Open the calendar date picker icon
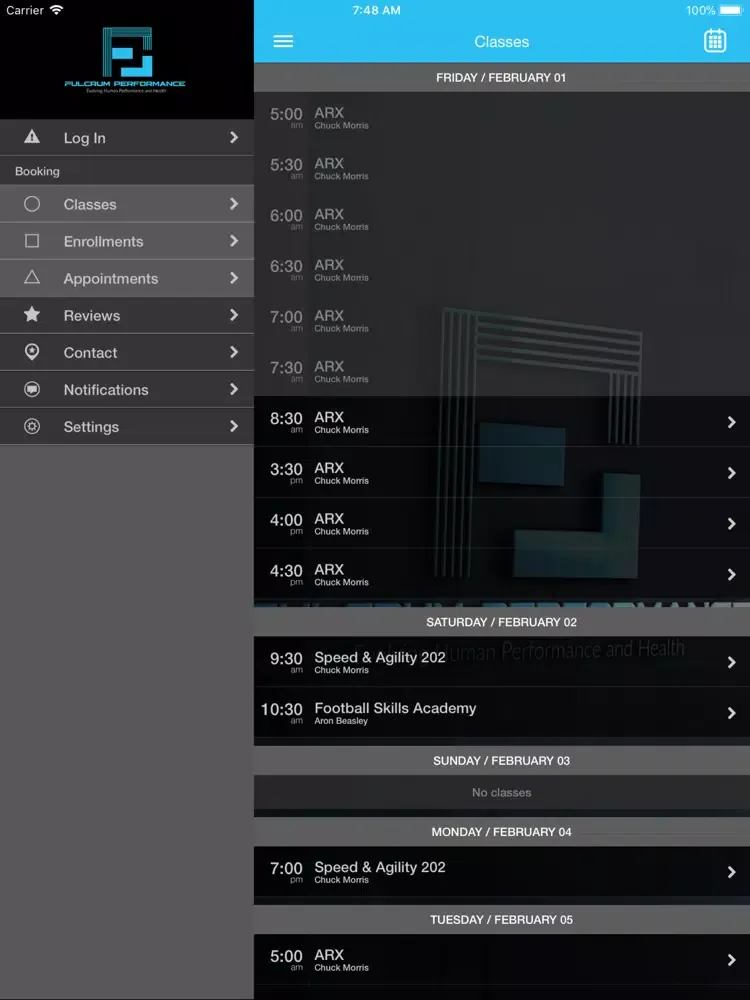The height and width of the screenshot is (1000, 750). tap(715, 41)
